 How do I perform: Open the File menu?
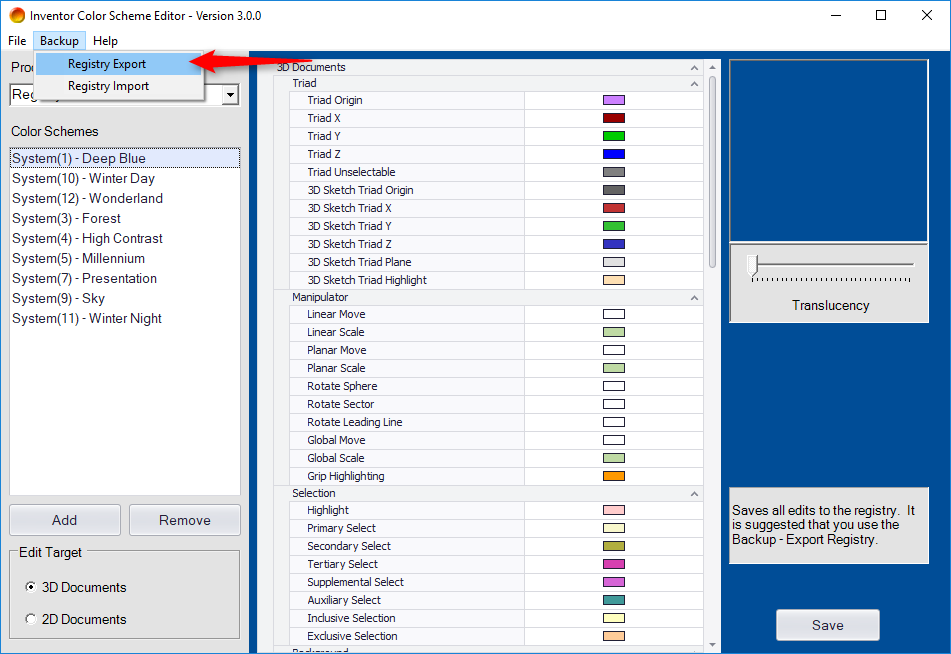coord(17,41)
